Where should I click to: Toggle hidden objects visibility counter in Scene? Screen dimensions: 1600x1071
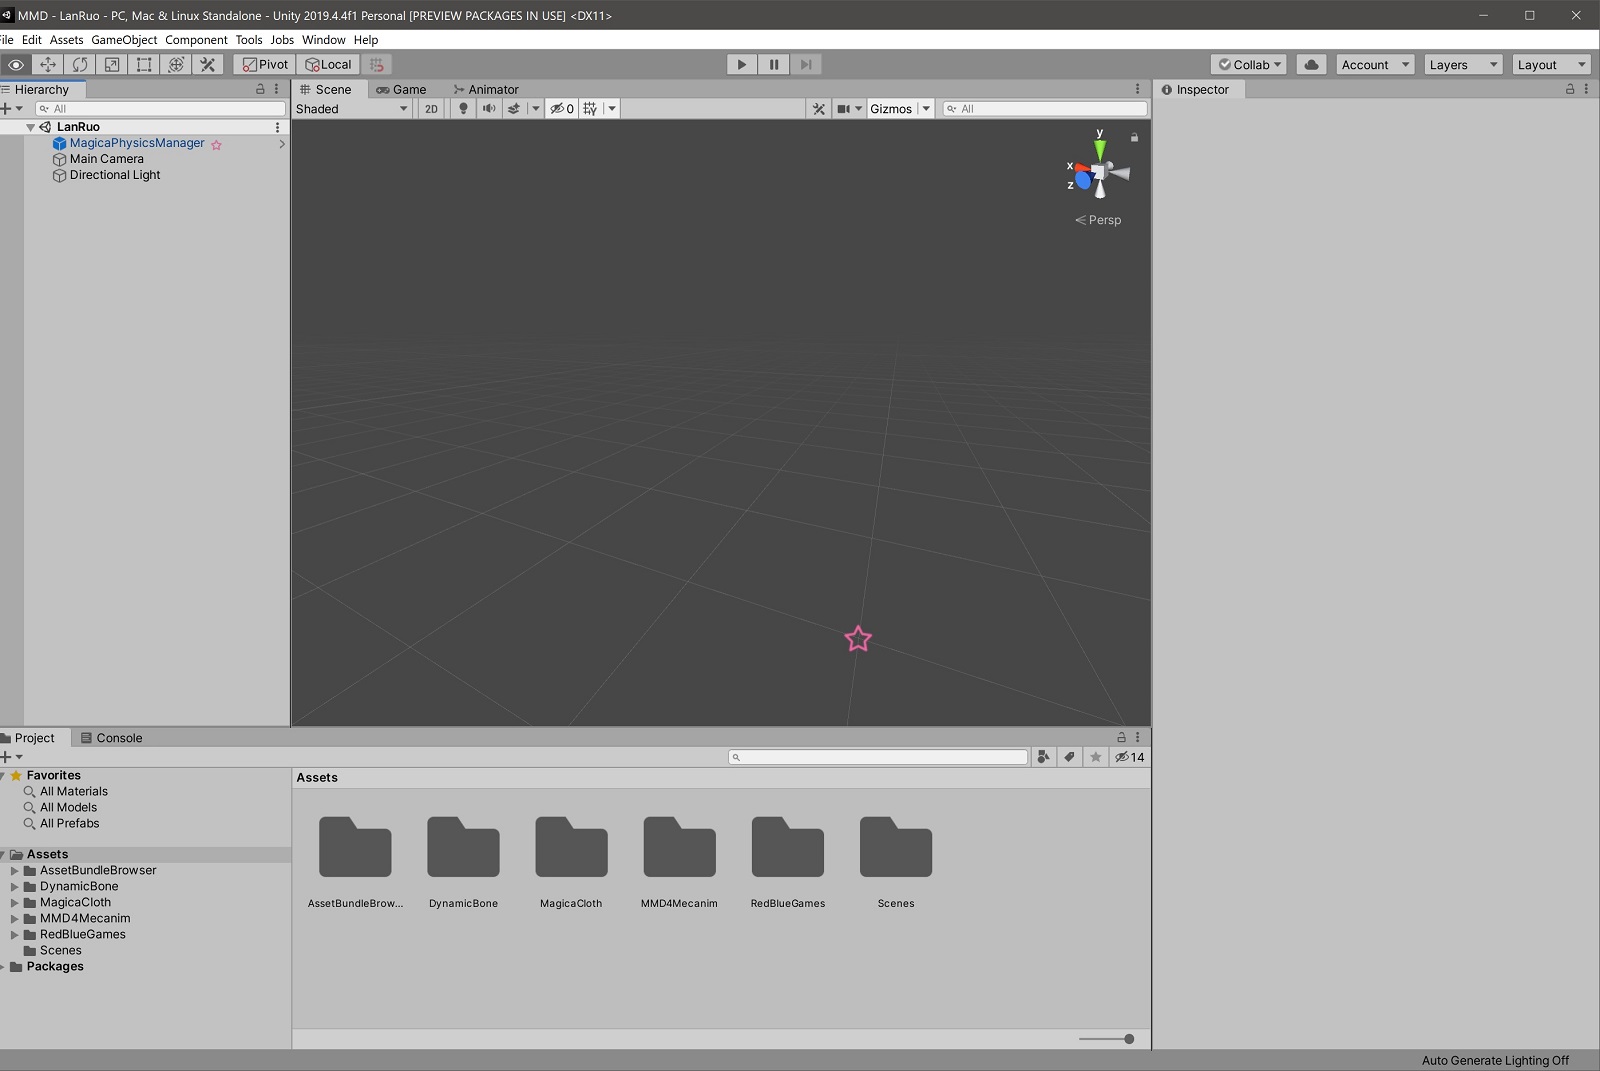(x=562, y=109)
